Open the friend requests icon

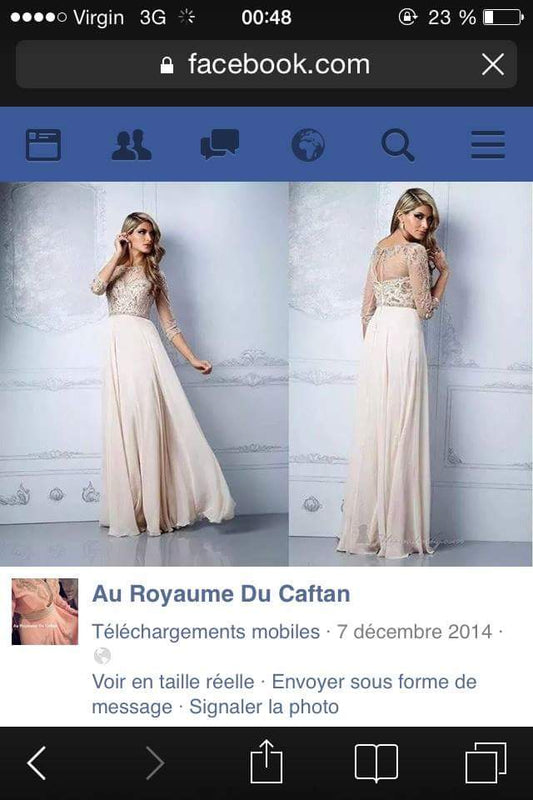point(131,145)
